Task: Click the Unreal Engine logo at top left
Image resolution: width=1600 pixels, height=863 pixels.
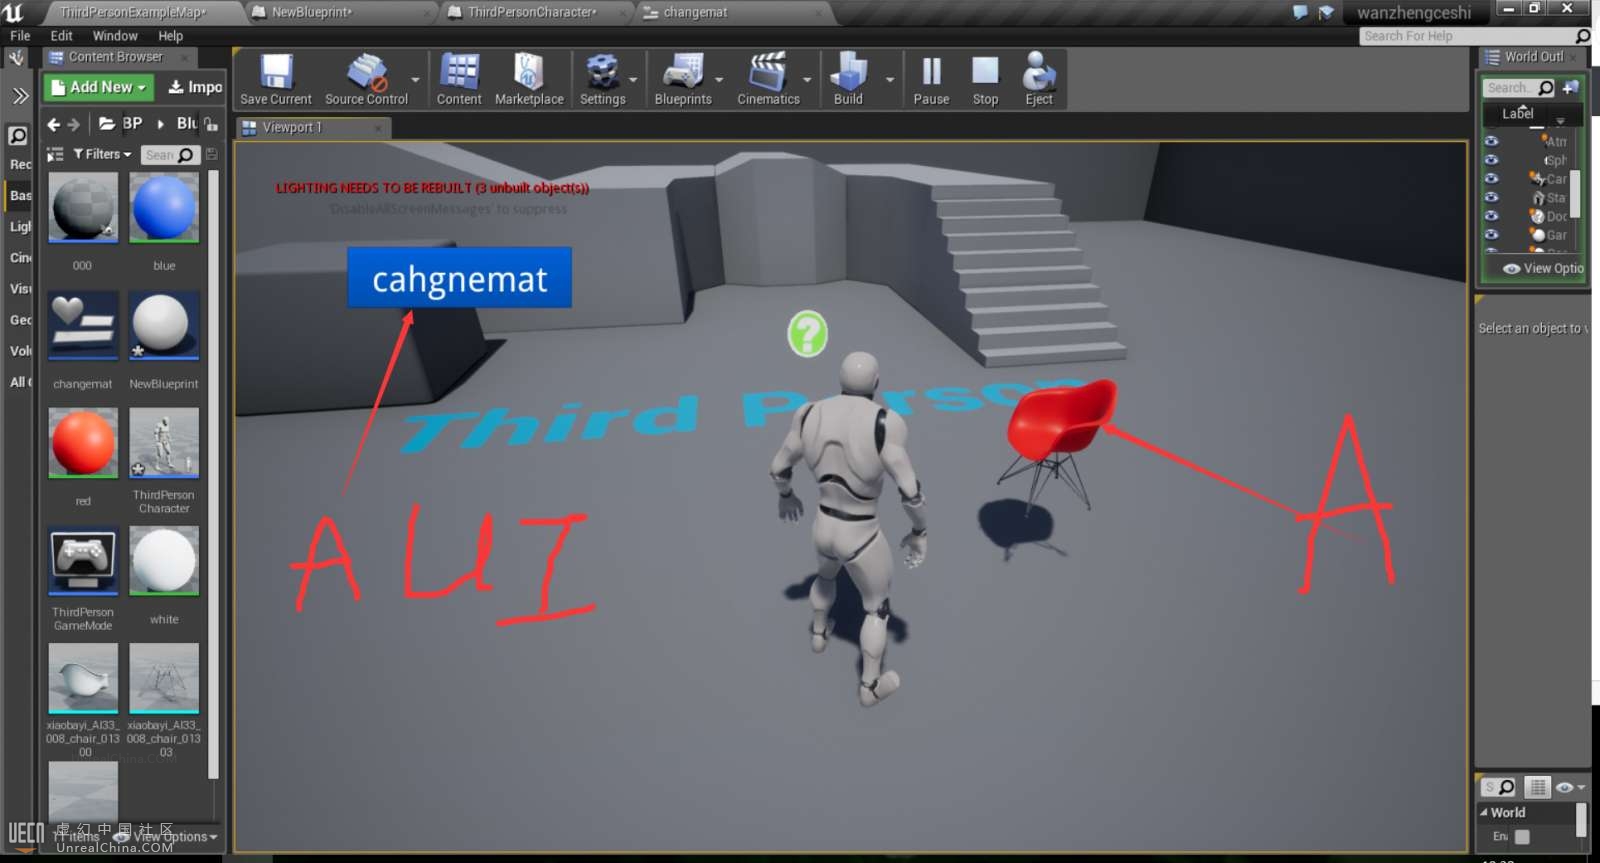Action: coord(13,12)
